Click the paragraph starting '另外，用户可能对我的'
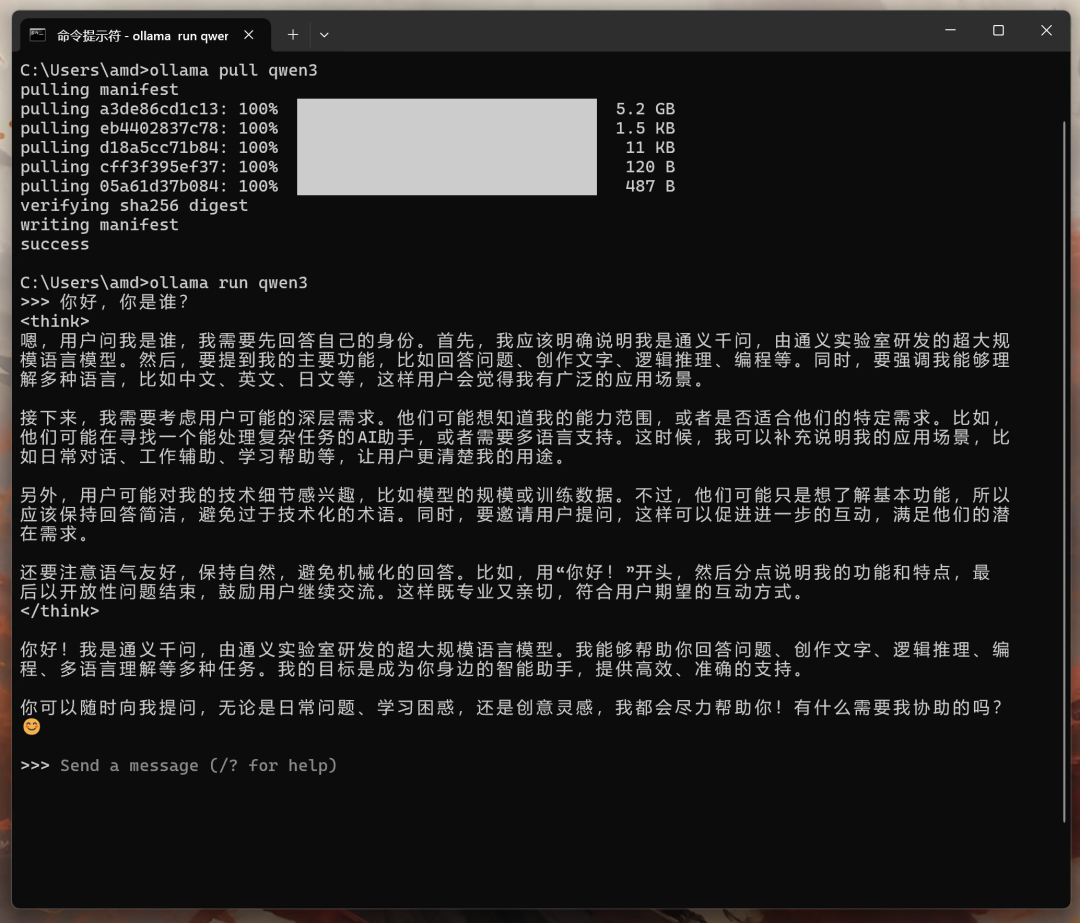 (515, 514)
